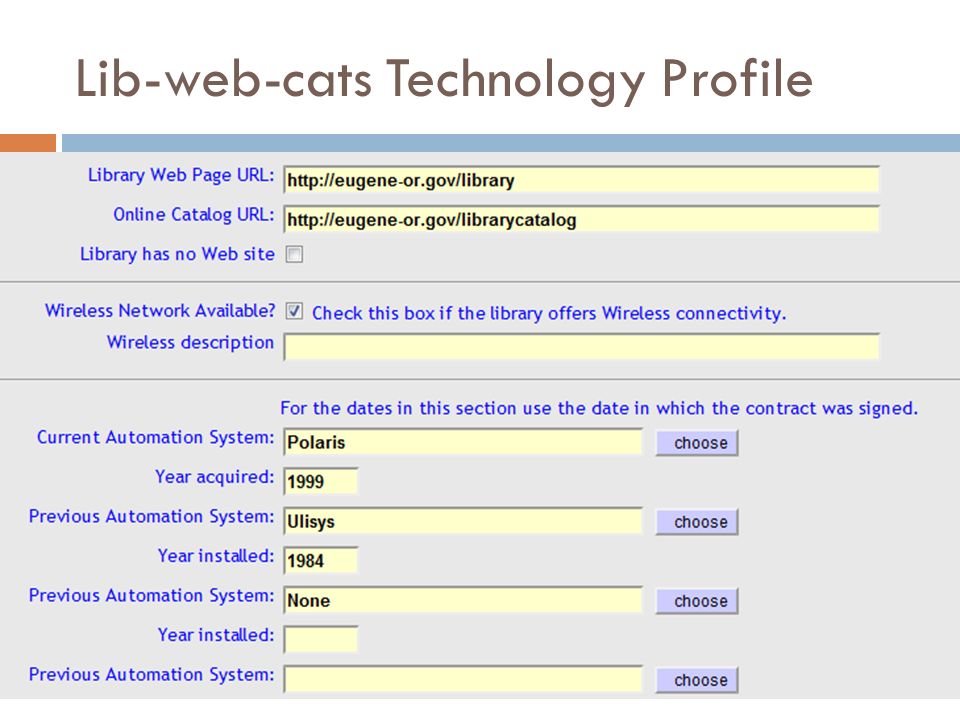Click the Previous Automation System field showing None
The image size is (960, 720).
click(x=463, y=600)
